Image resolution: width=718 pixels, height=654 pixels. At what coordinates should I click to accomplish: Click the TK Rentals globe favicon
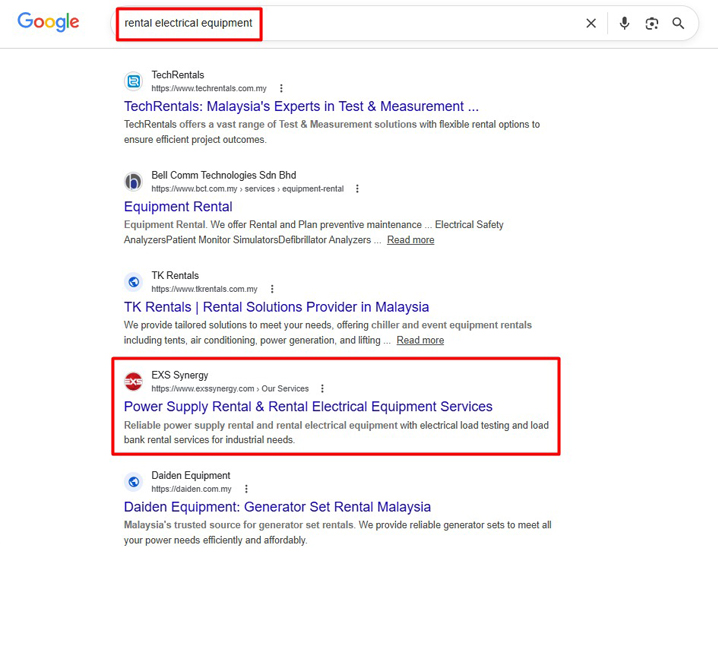[x=134, y=282]
